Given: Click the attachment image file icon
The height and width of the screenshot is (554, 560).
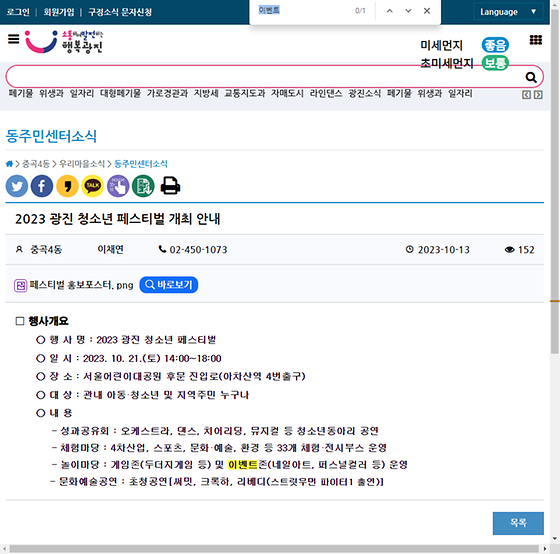Looking at the screenshot, I should click(x=20, y=285).
